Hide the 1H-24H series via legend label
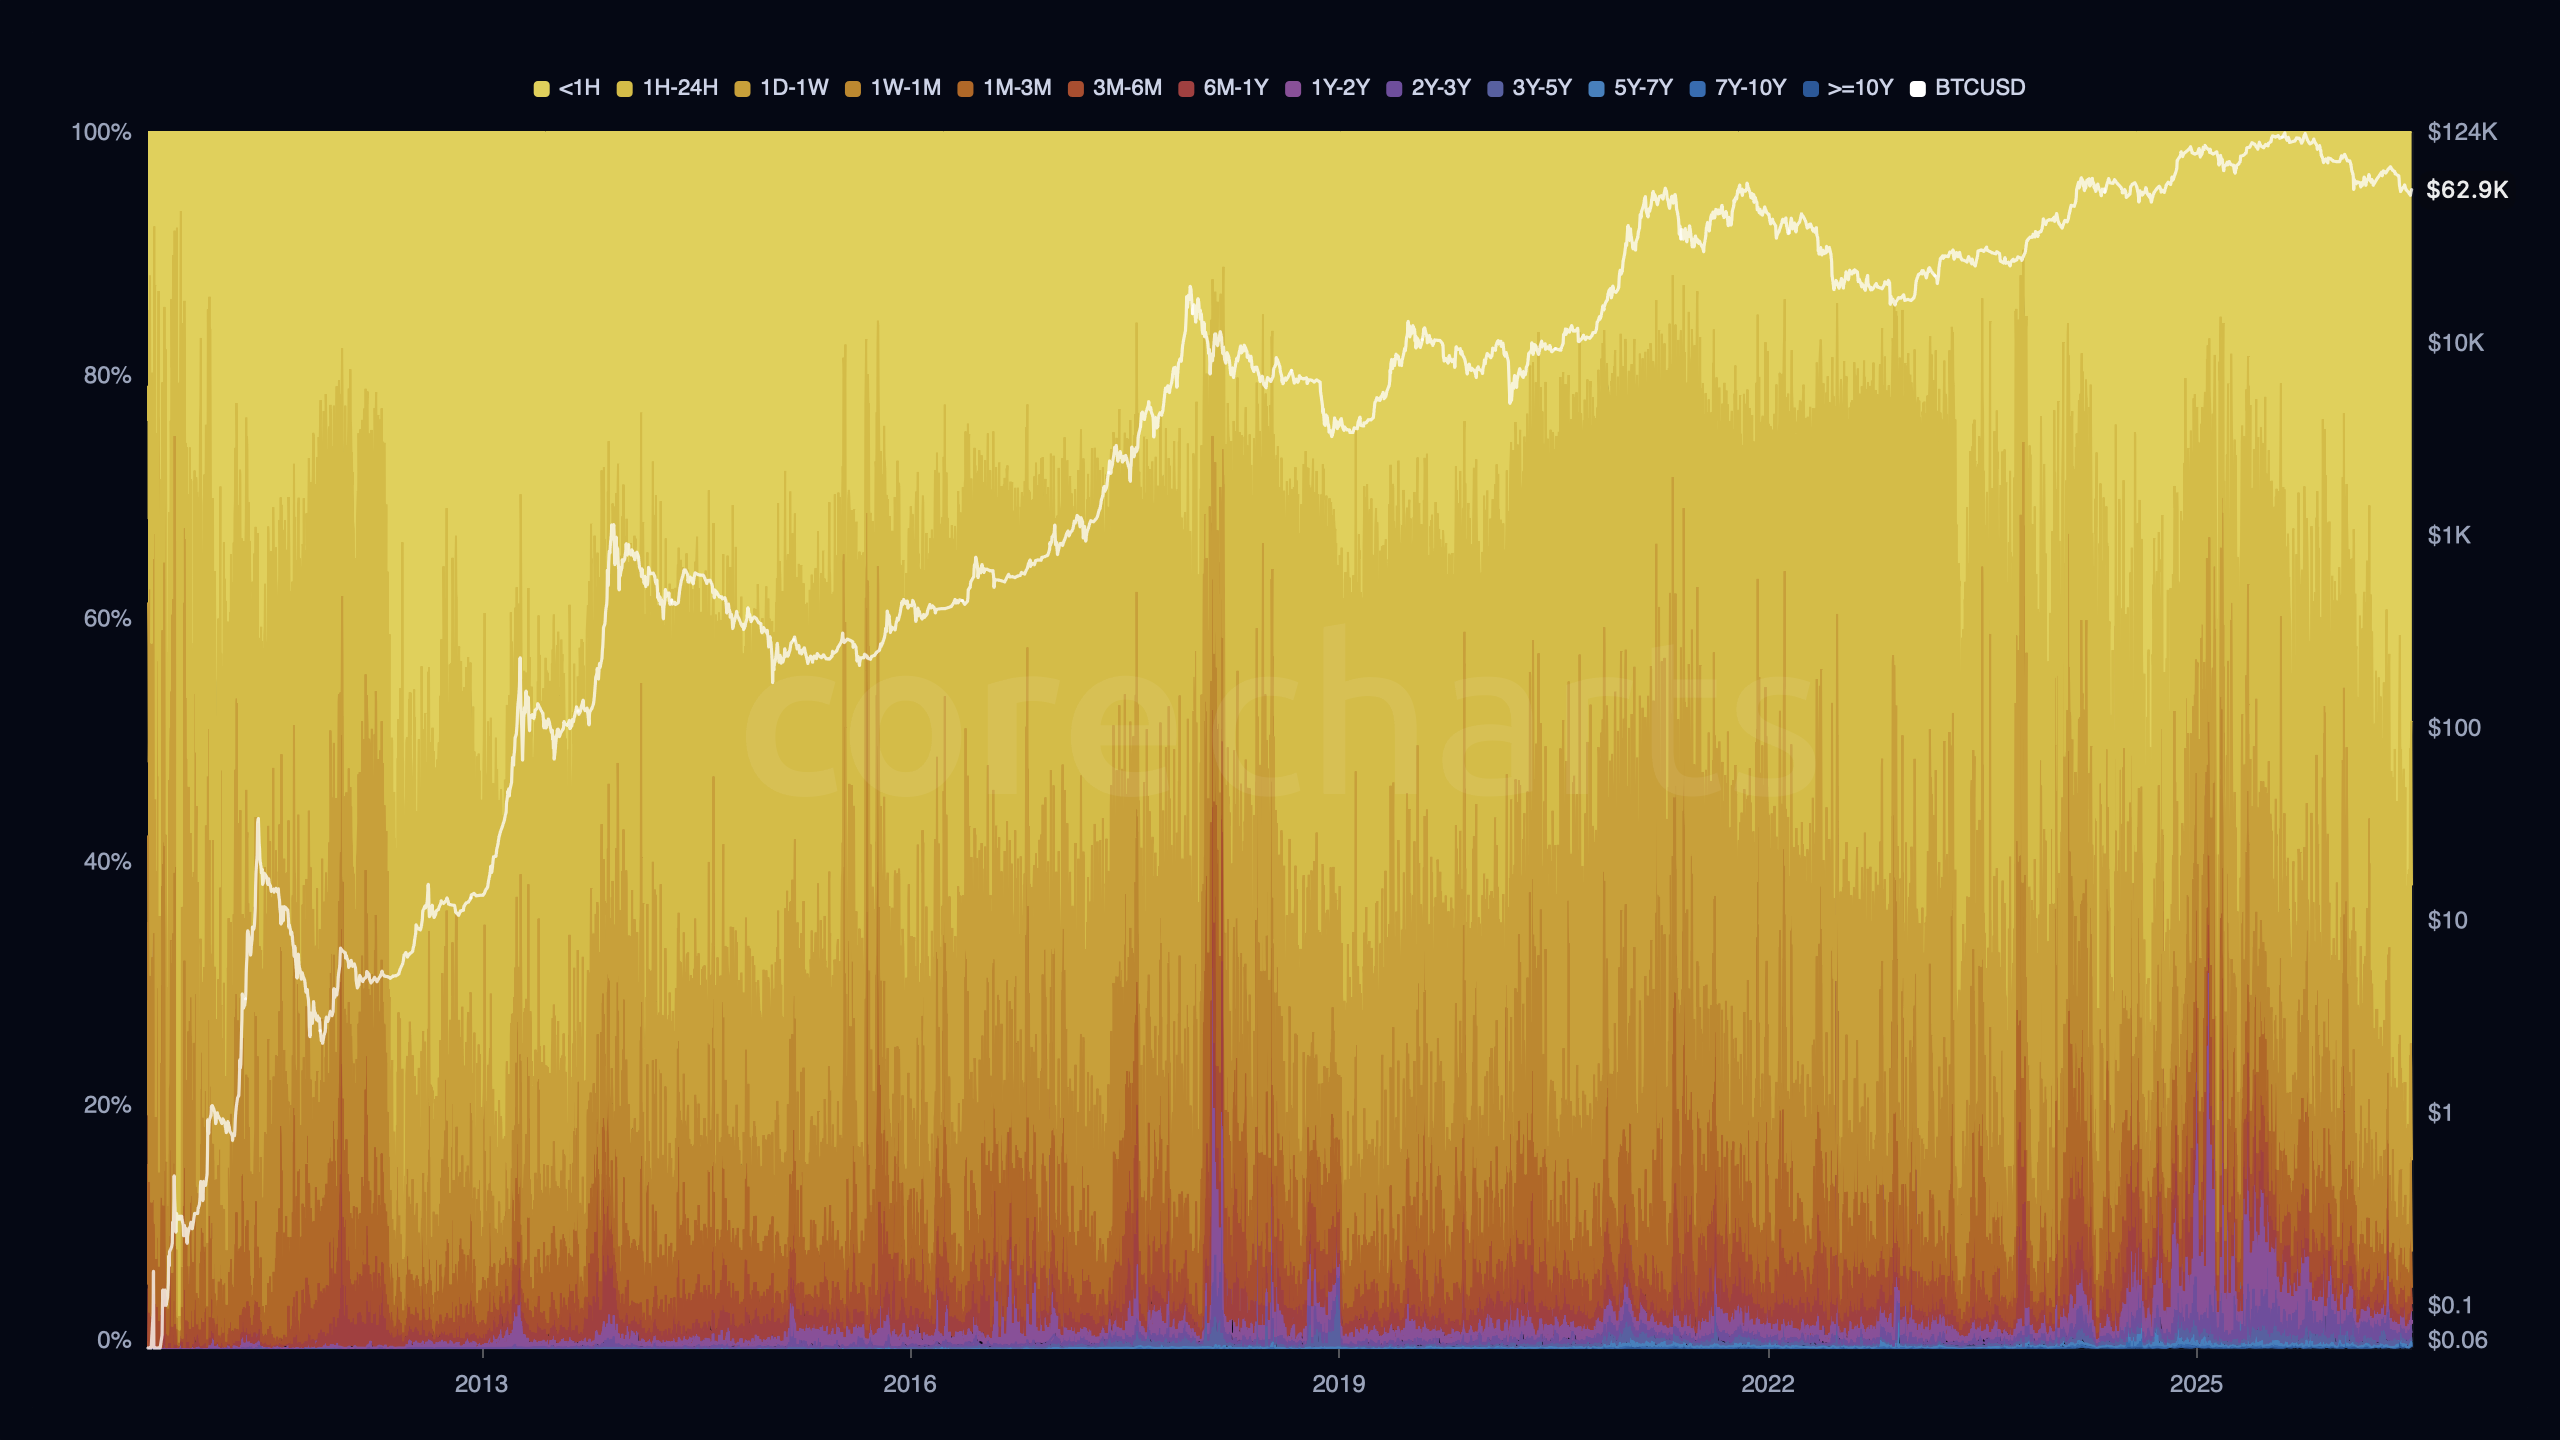 tap(680, 88)
